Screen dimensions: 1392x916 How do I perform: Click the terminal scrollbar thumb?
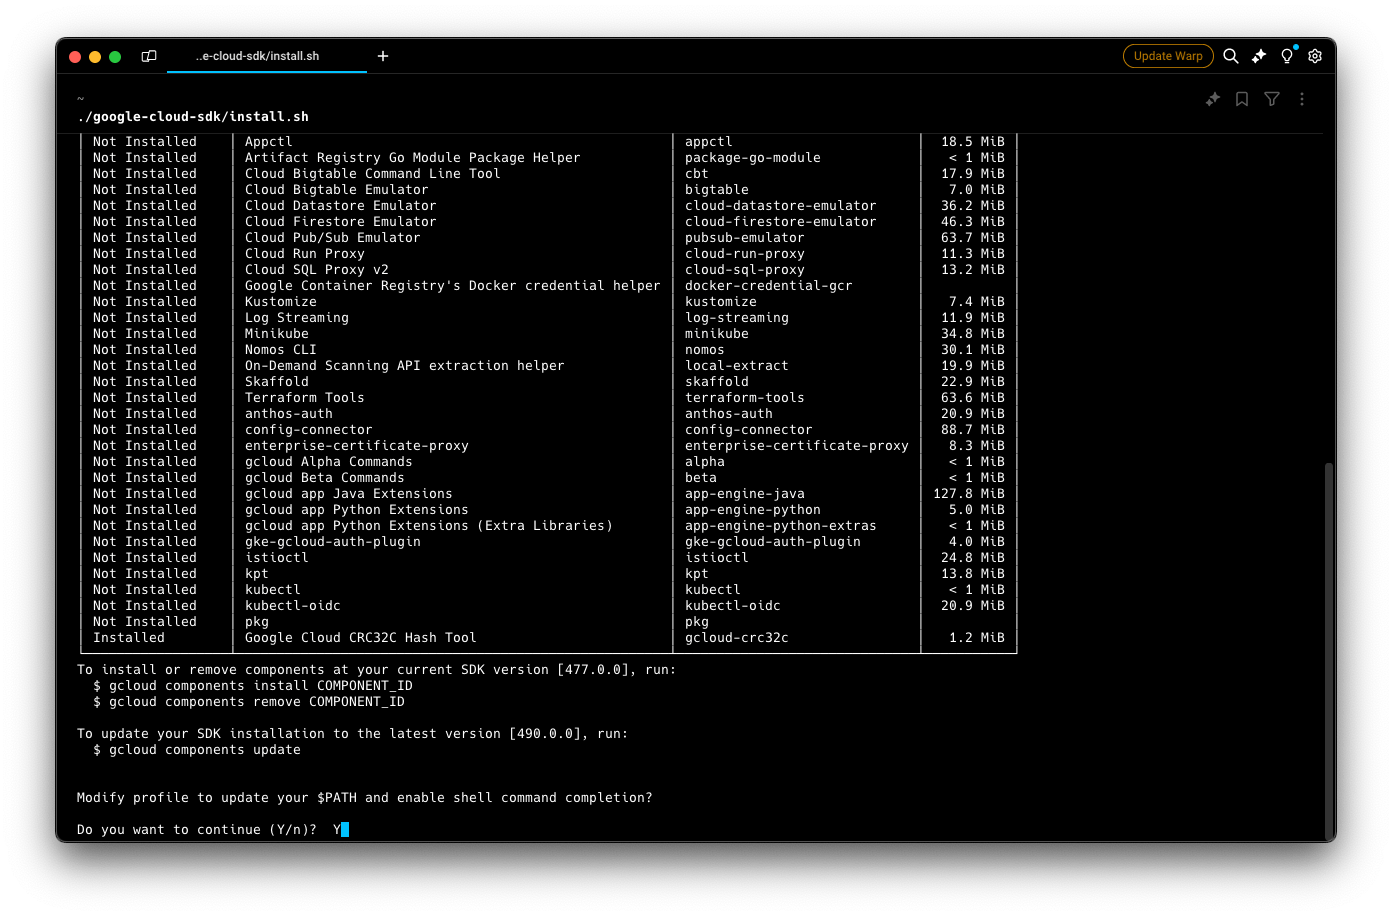click(x=1328, y=650)
